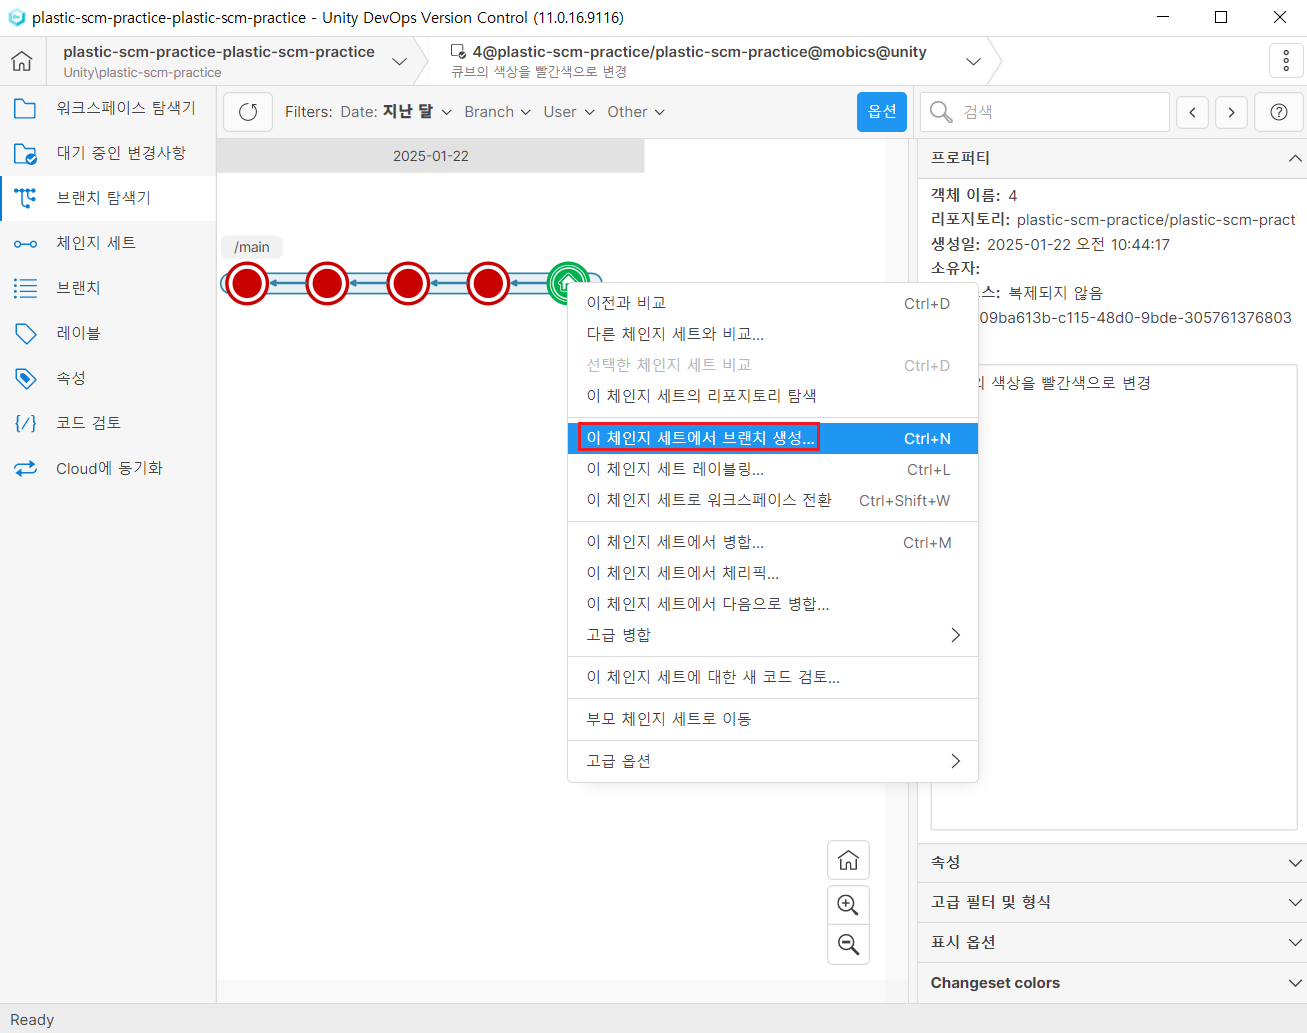Open 레이블 sidebar view
This screenshot has width=1307, height=1033.
tap(108, 333)
